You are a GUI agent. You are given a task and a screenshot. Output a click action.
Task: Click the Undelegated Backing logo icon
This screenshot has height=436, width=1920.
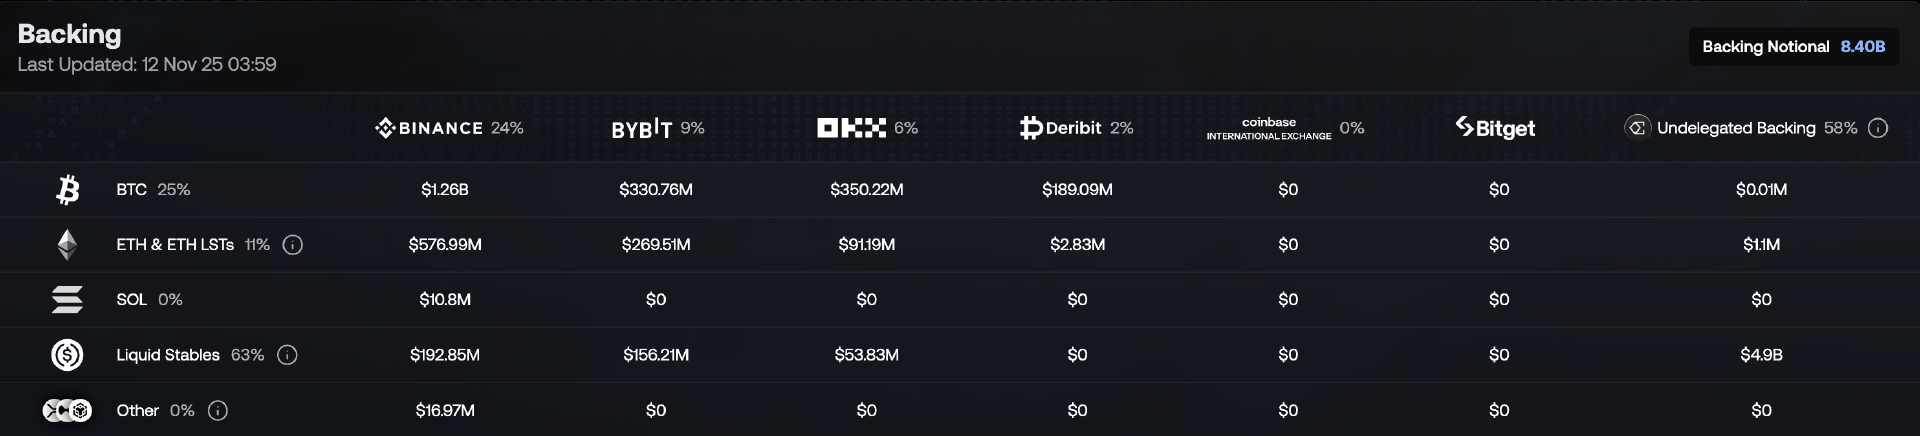tap(1637, 128)
